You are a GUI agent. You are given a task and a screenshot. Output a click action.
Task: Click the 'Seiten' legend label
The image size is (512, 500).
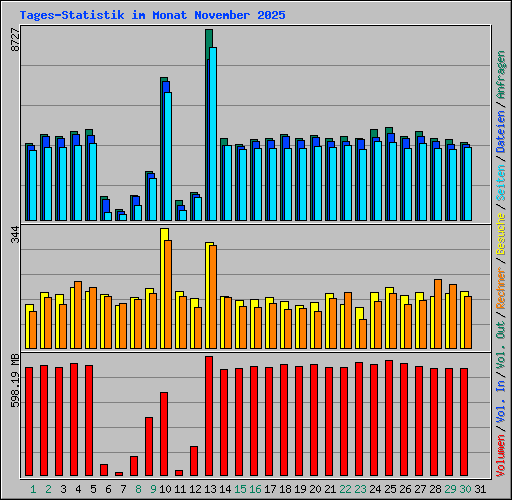pos(501,183)
